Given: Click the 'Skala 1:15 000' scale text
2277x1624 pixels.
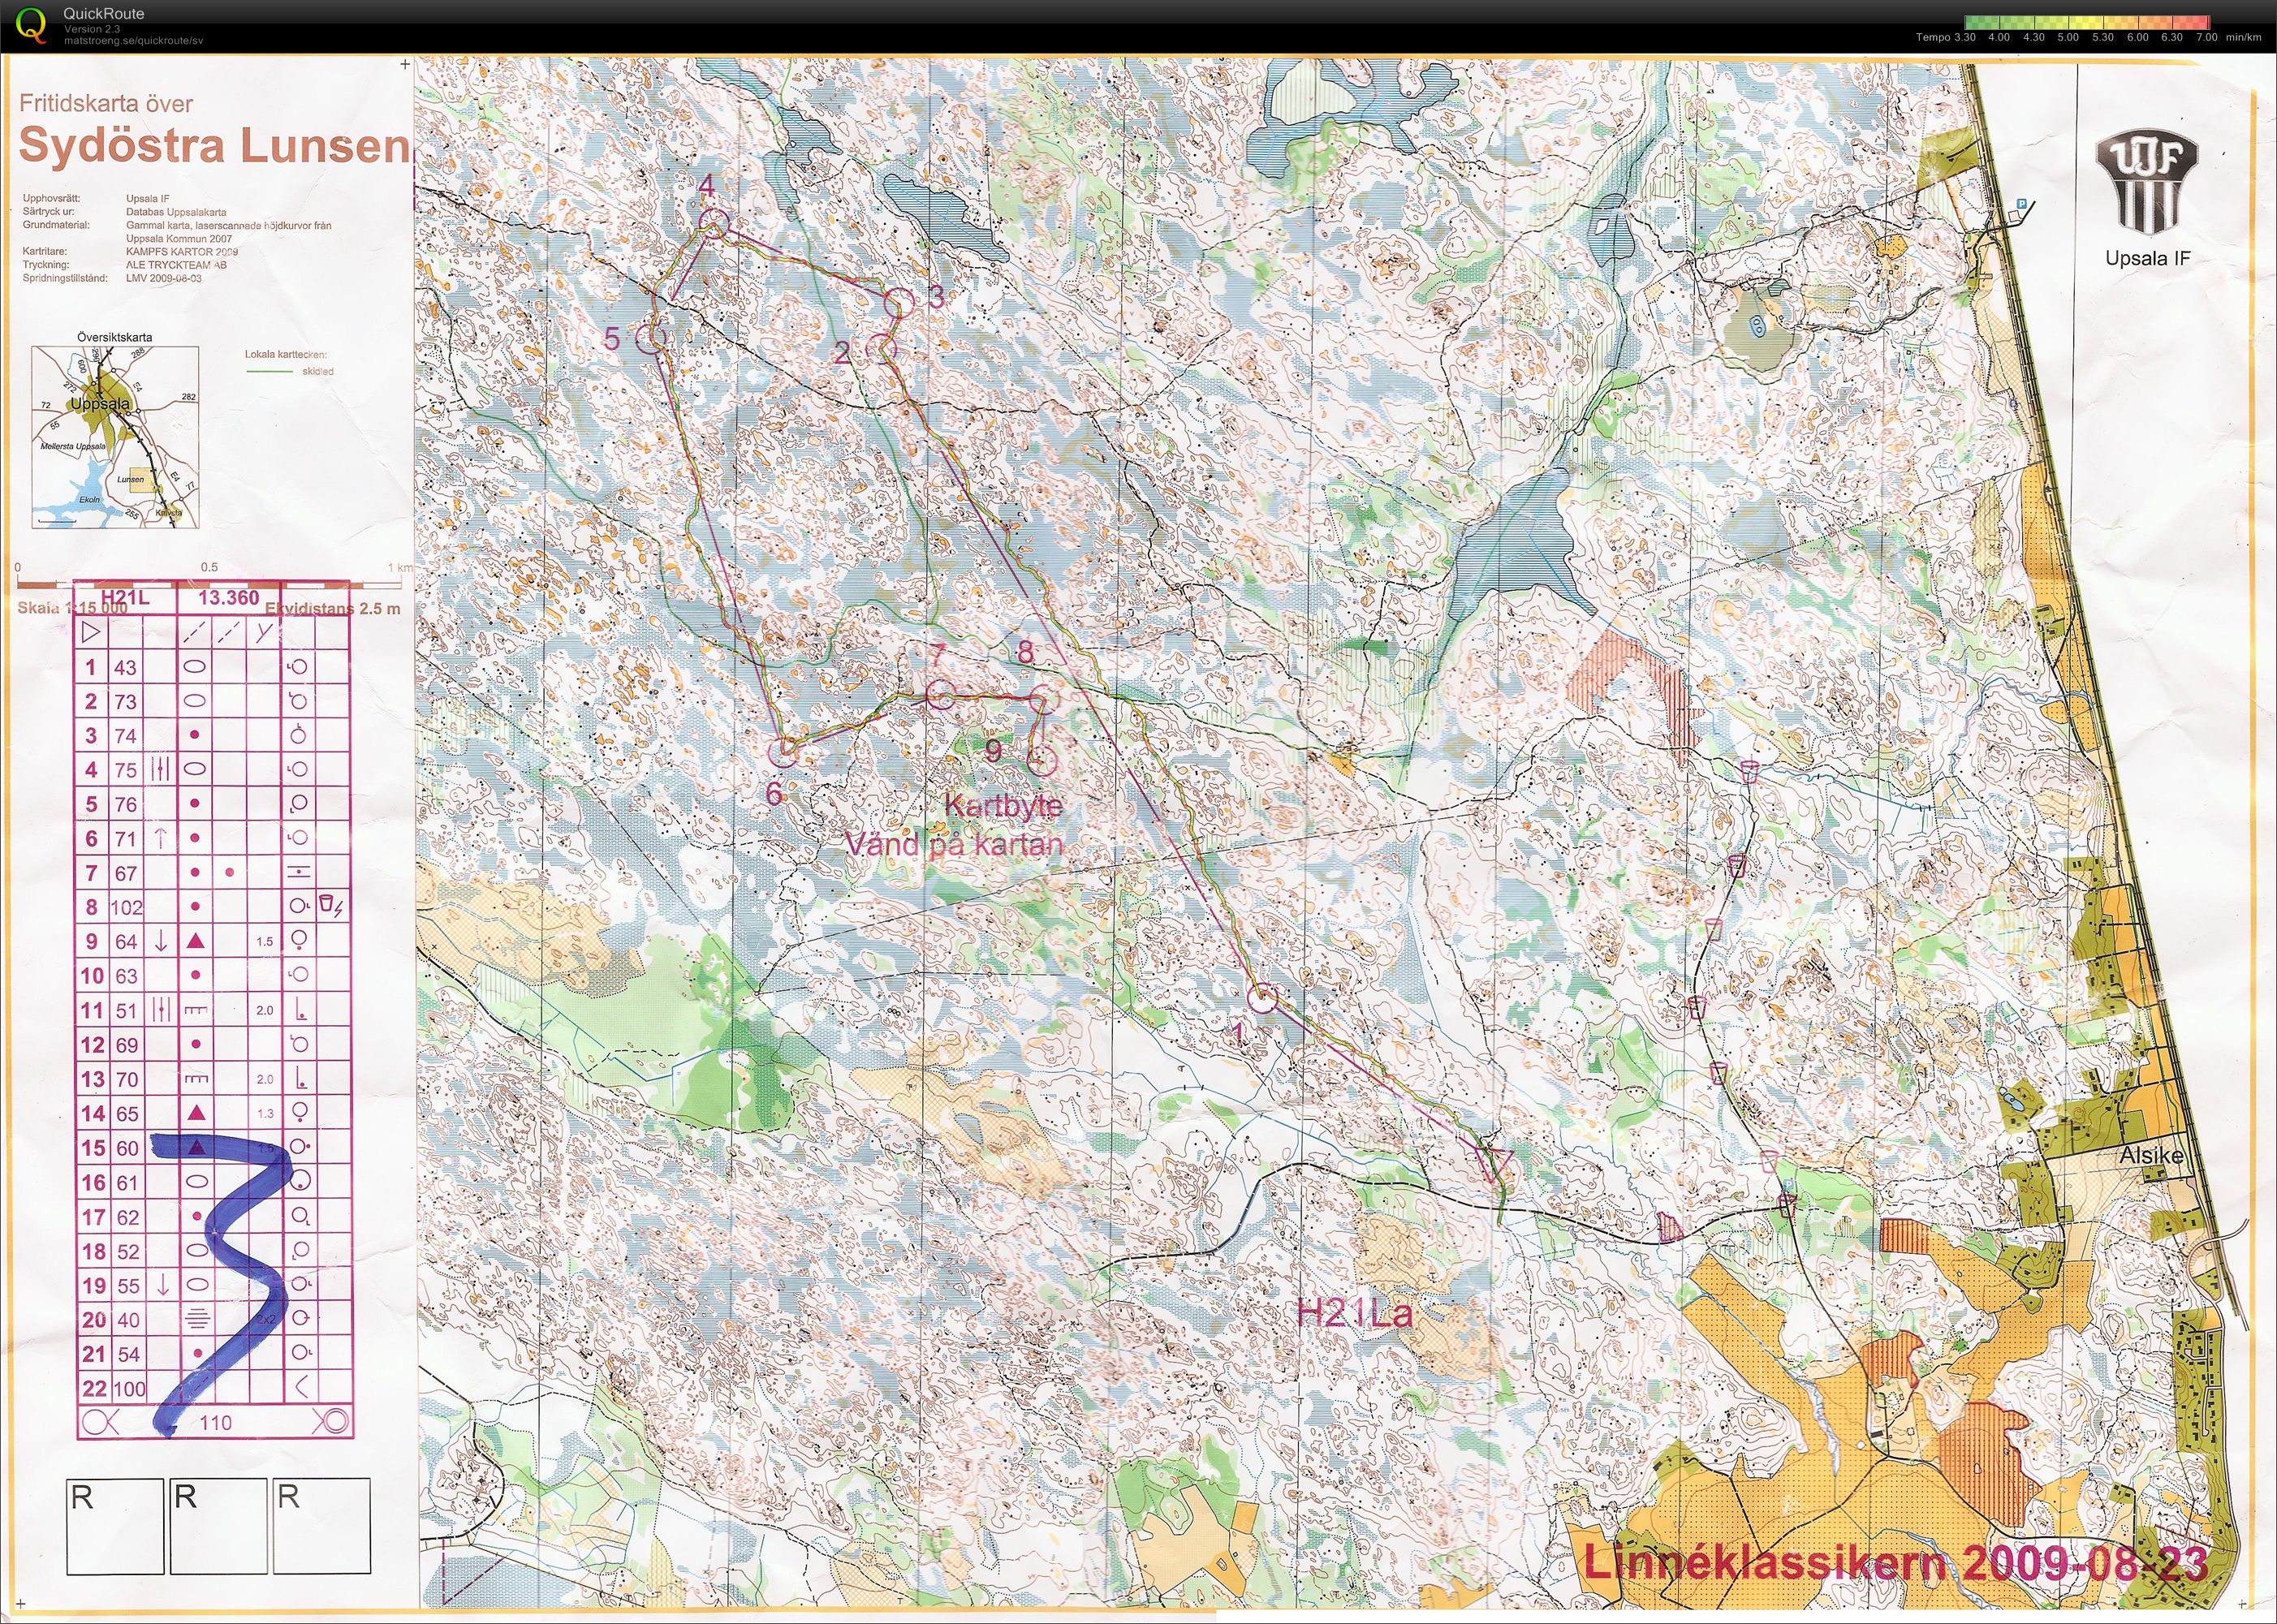Looking at the screenshot, I should tap(72, 607).
